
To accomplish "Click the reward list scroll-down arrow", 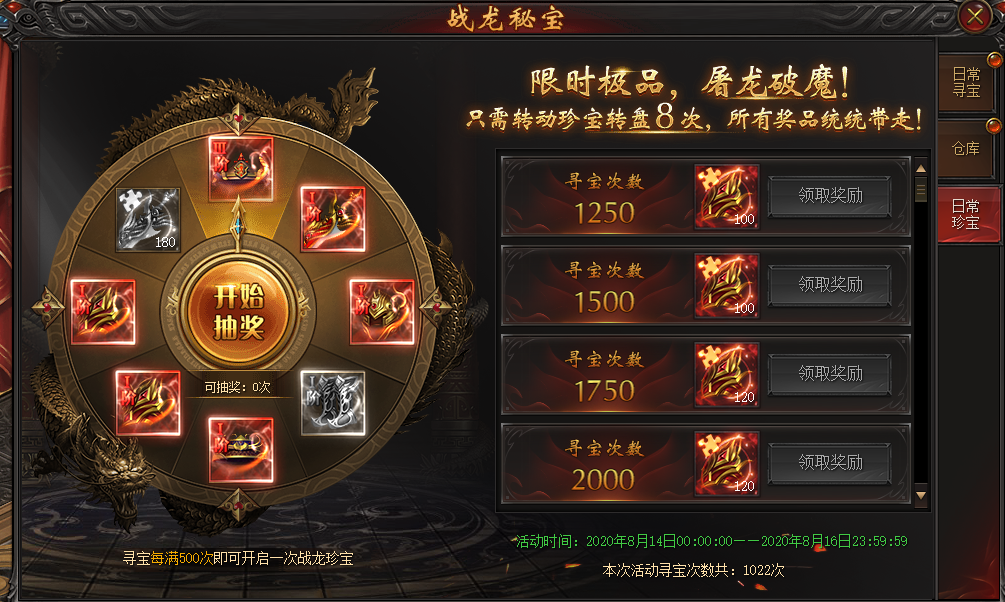I will (x=921, y=496).
